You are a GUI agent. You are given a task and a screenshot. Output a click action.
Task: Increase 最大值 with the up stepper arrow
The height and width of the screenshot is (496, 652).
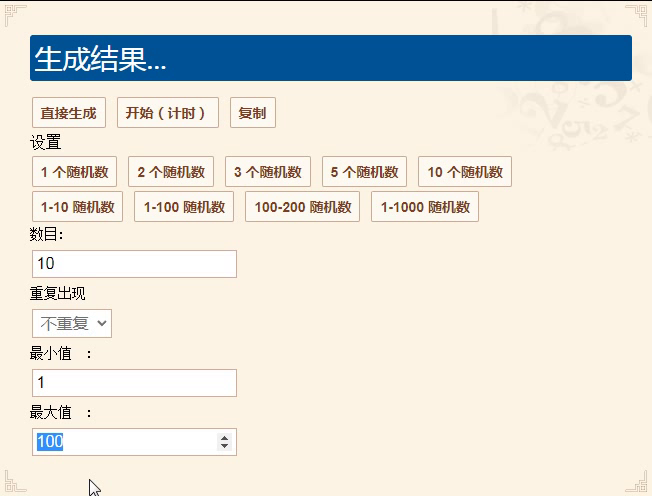point(225,438)
